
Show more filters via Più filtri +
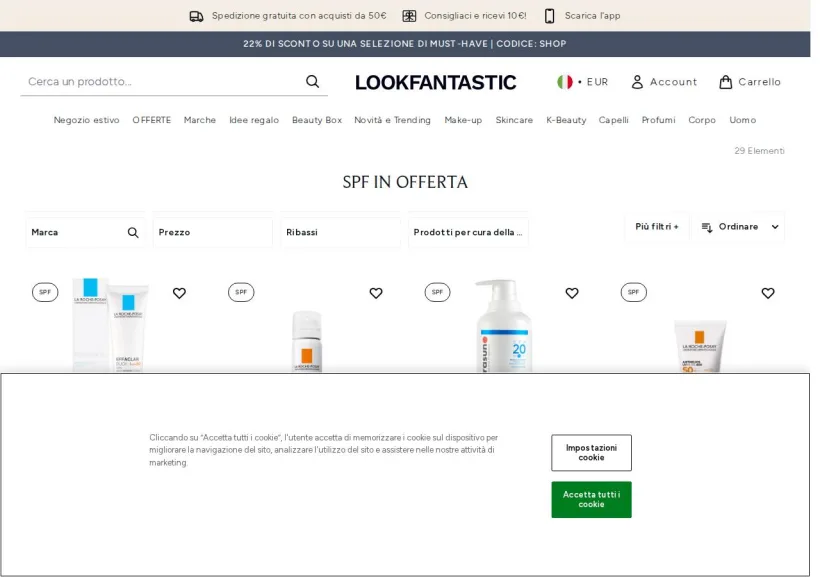(x=657, y=227)
